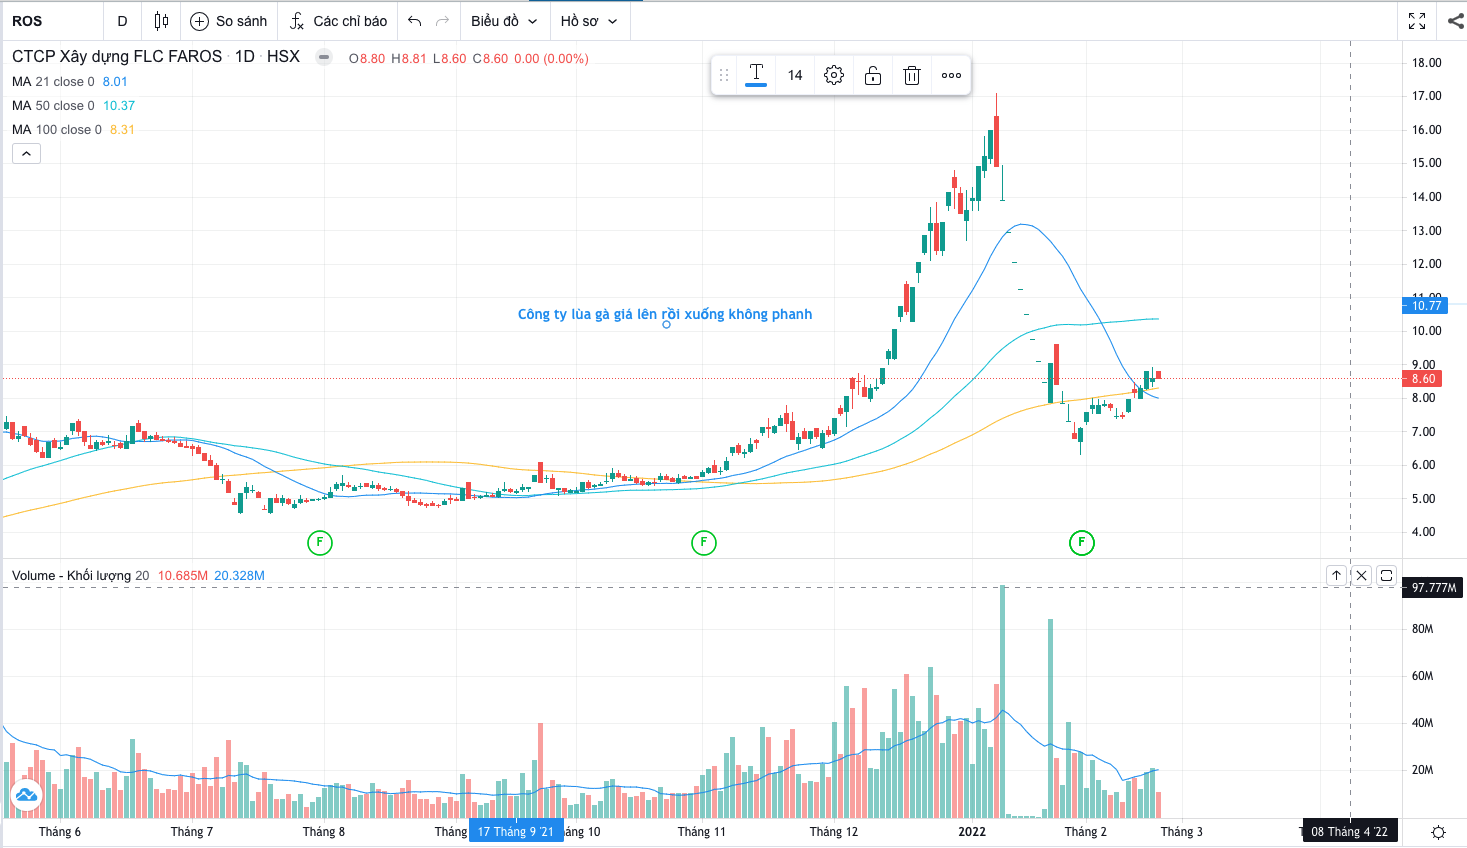This screenshot has height=848, width=1467.
Task: Open the Các chỉ báo indicators menu
Action: 338,21
